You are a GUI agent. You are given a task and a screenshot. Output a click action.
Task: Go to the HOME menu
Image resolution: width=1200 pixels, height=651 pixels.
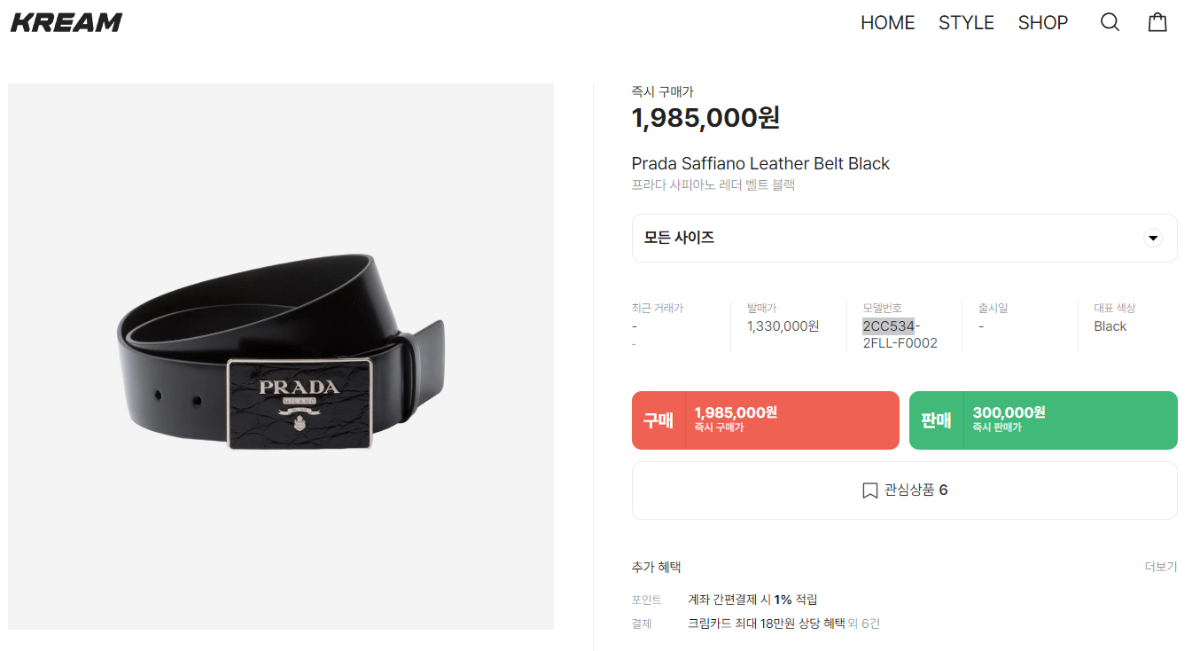coord(887,22)
